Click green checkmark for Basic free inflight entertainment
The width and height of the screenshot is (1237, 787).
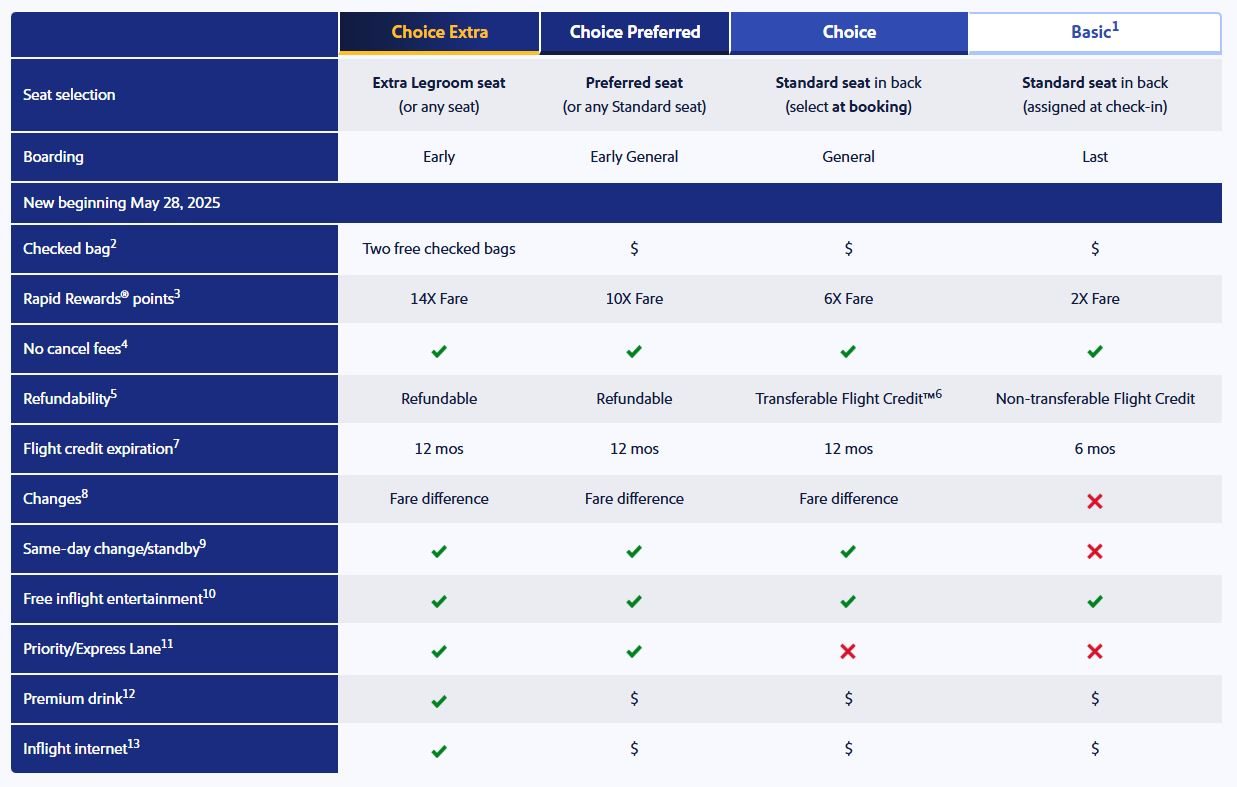pyautogui.click(x=1095, y=601)
